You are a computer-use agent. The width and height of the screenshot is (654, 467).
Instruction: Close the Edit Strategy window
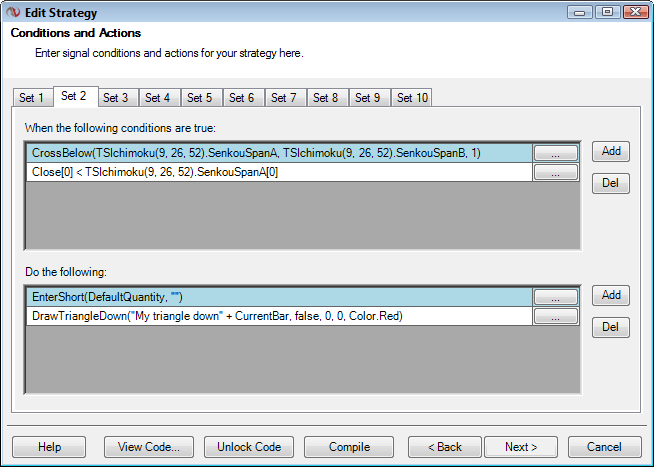pyautogui.click(x=635, y=12)
